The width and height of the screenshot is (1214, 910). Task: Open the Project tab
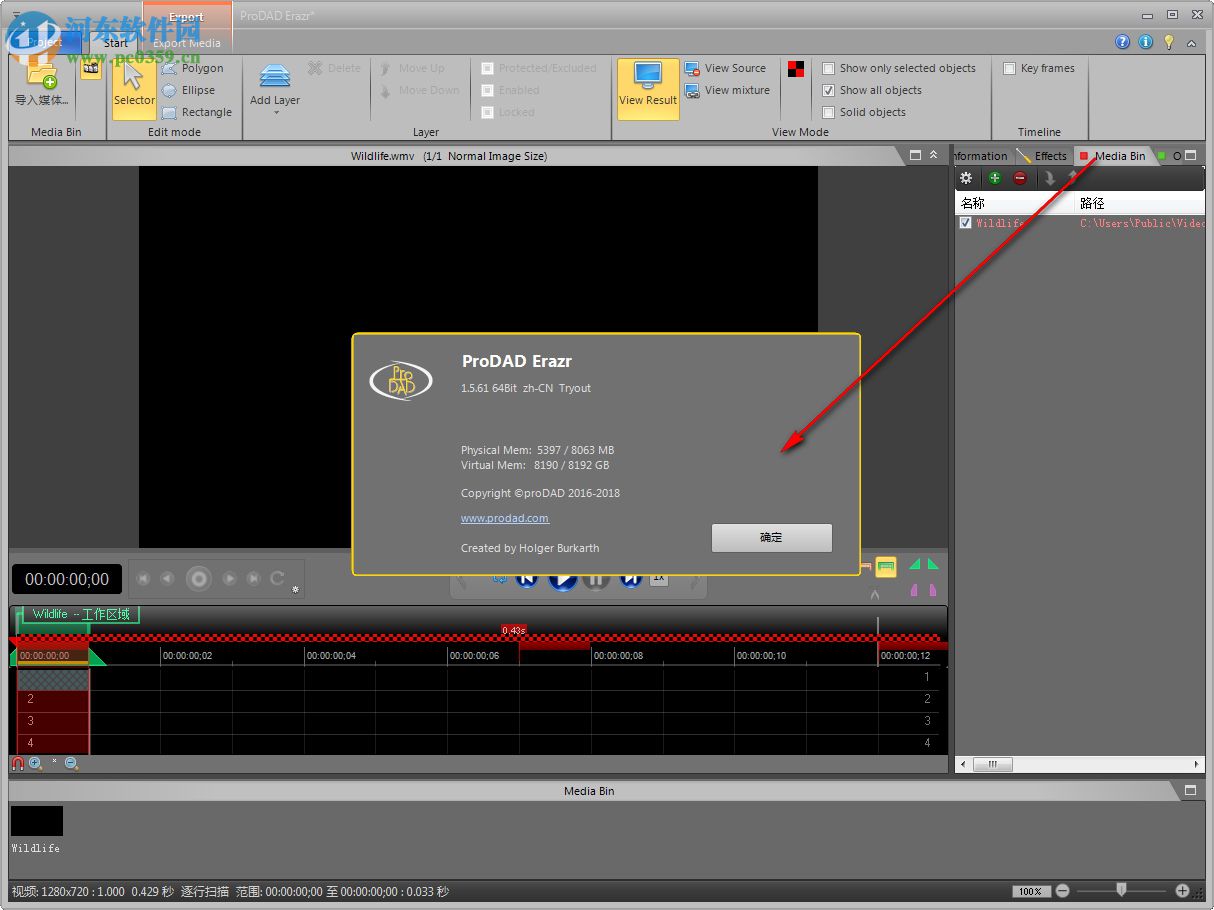pyautogui.click(x=45, y=42)
